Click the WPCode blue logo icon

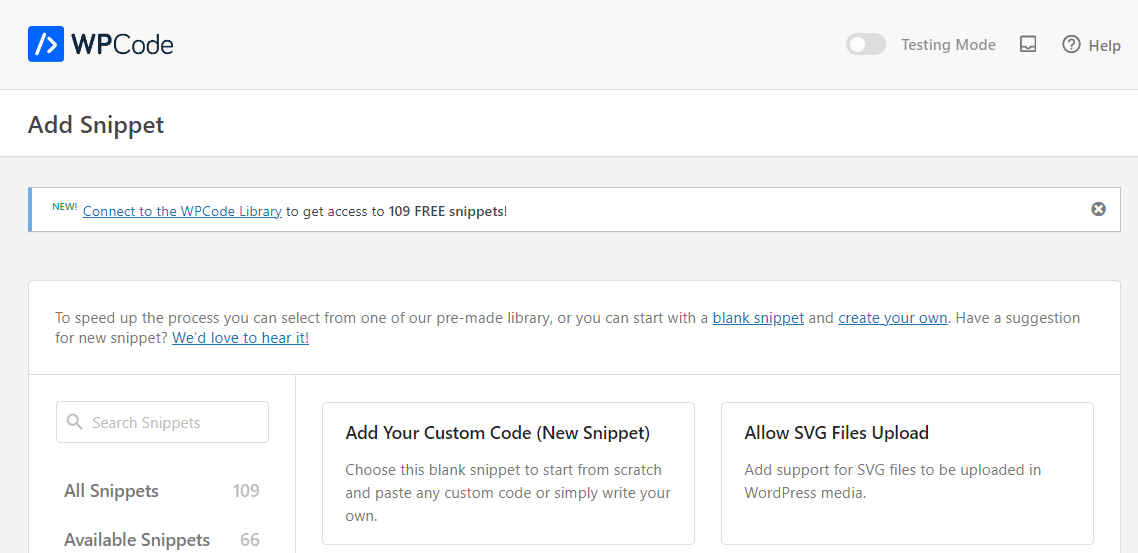tap(46, 45)
